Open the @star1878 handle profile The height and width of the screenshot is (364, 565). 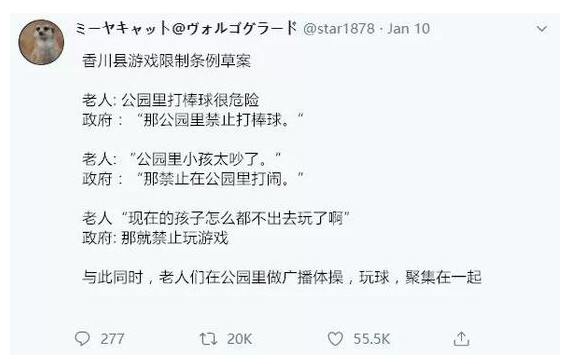click(x=339, y=29)
